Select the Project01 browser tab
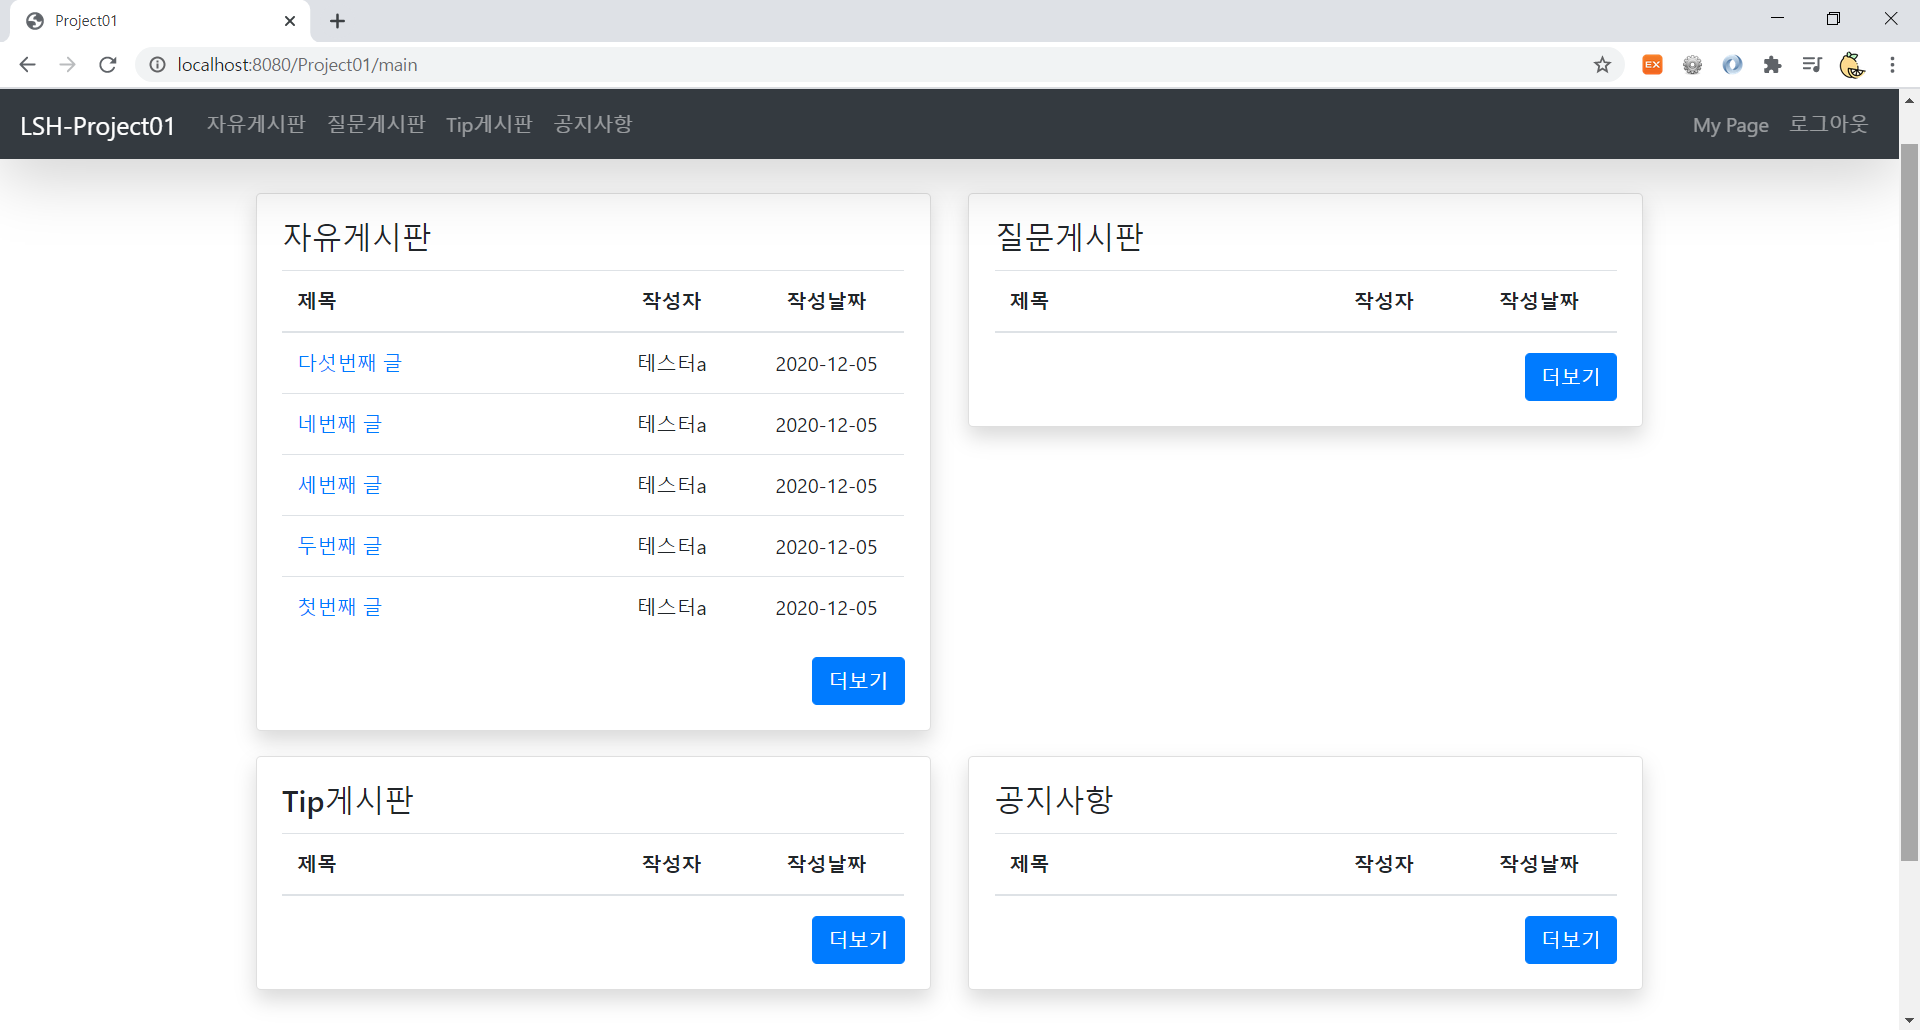 tap(160, 21)
